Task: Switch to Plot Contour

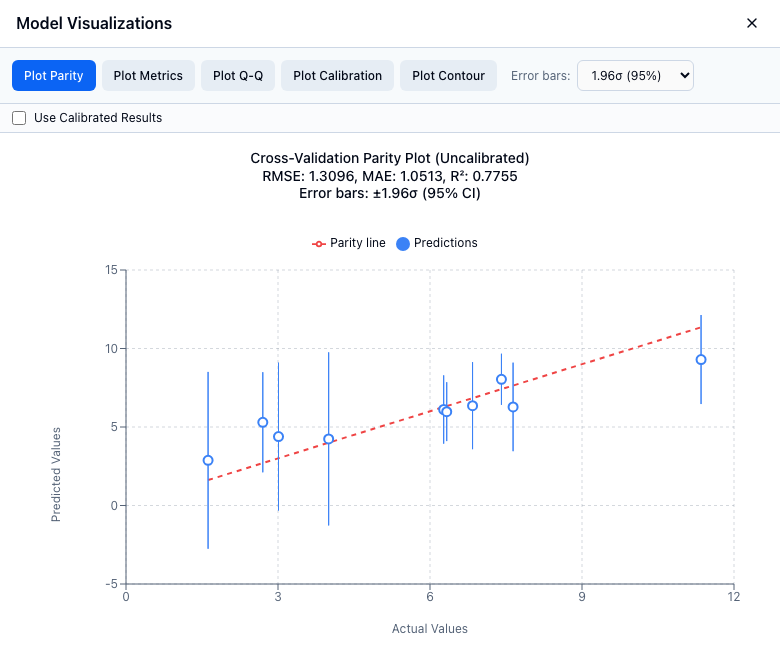Action: tap(448, 76)
